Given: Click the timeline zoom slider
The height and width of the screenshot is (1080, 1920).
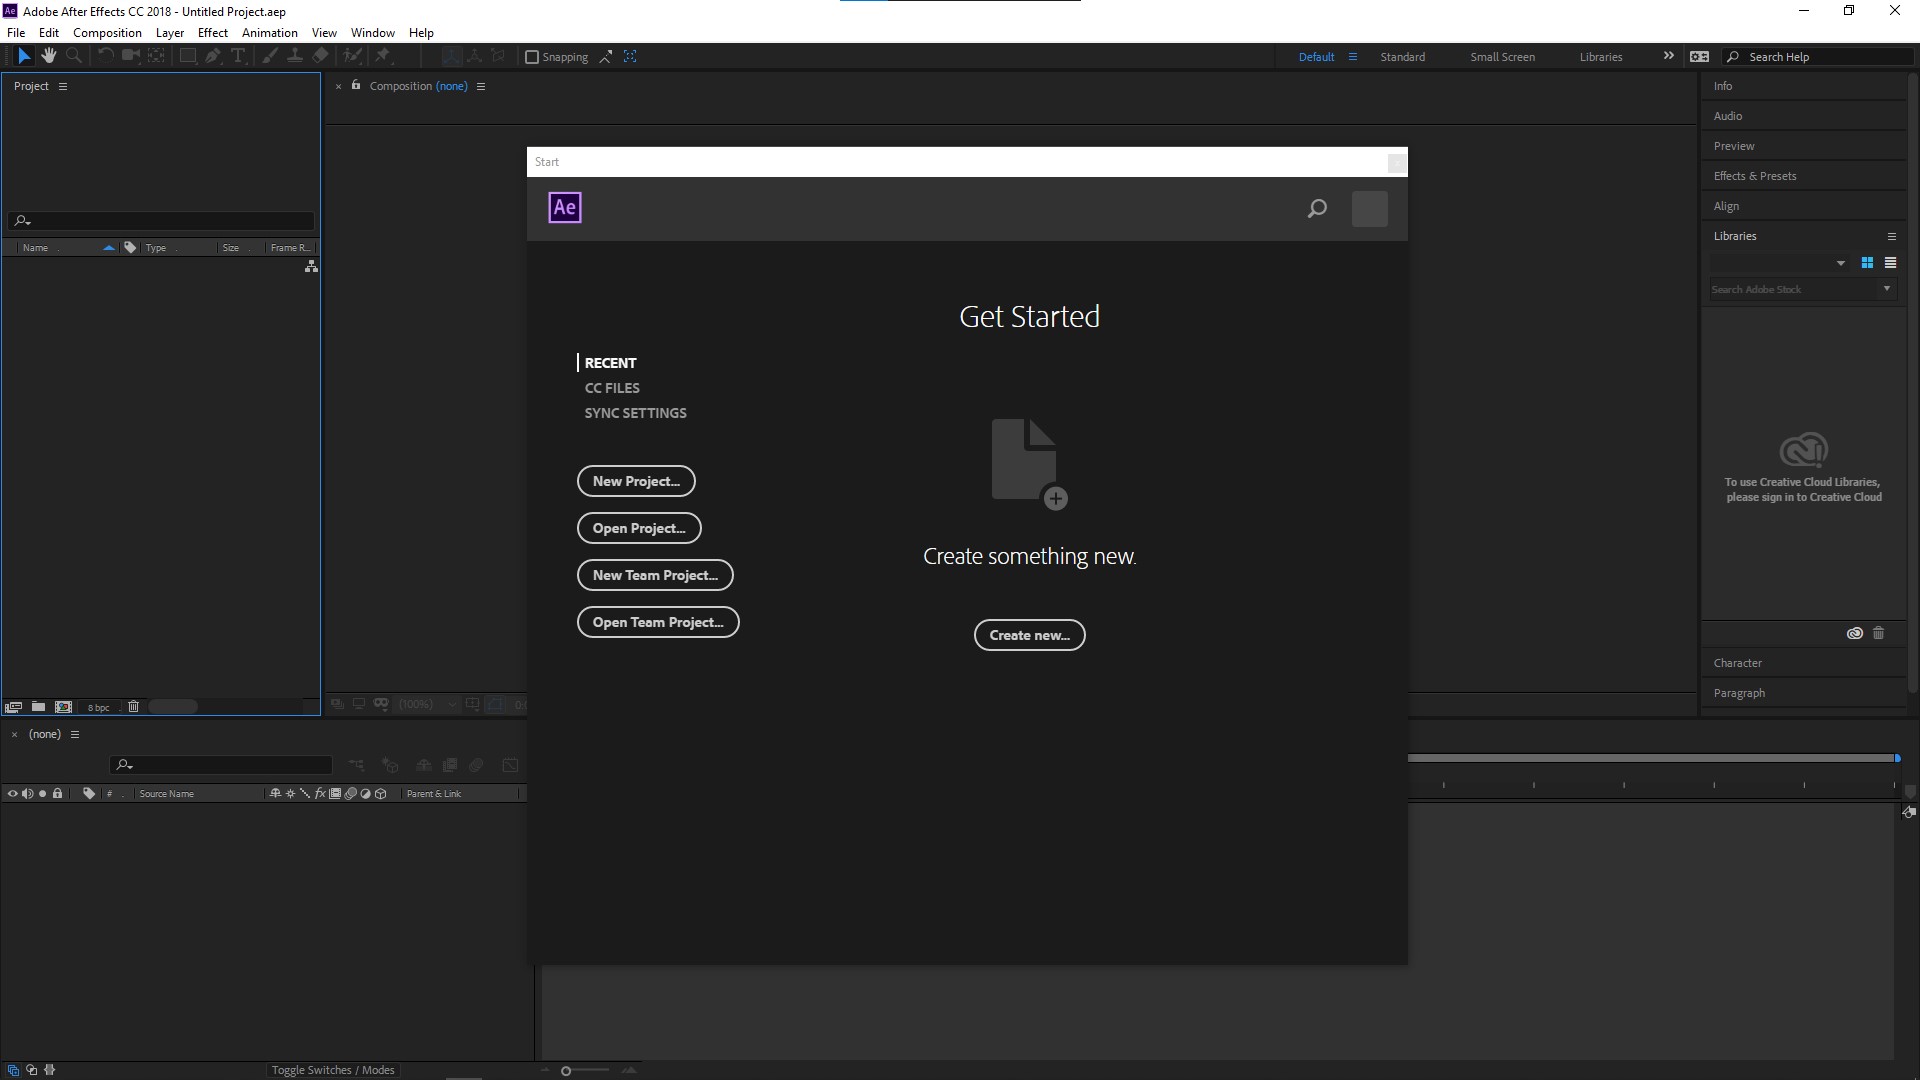Looking at the screenshot, I should [566, 1071].
